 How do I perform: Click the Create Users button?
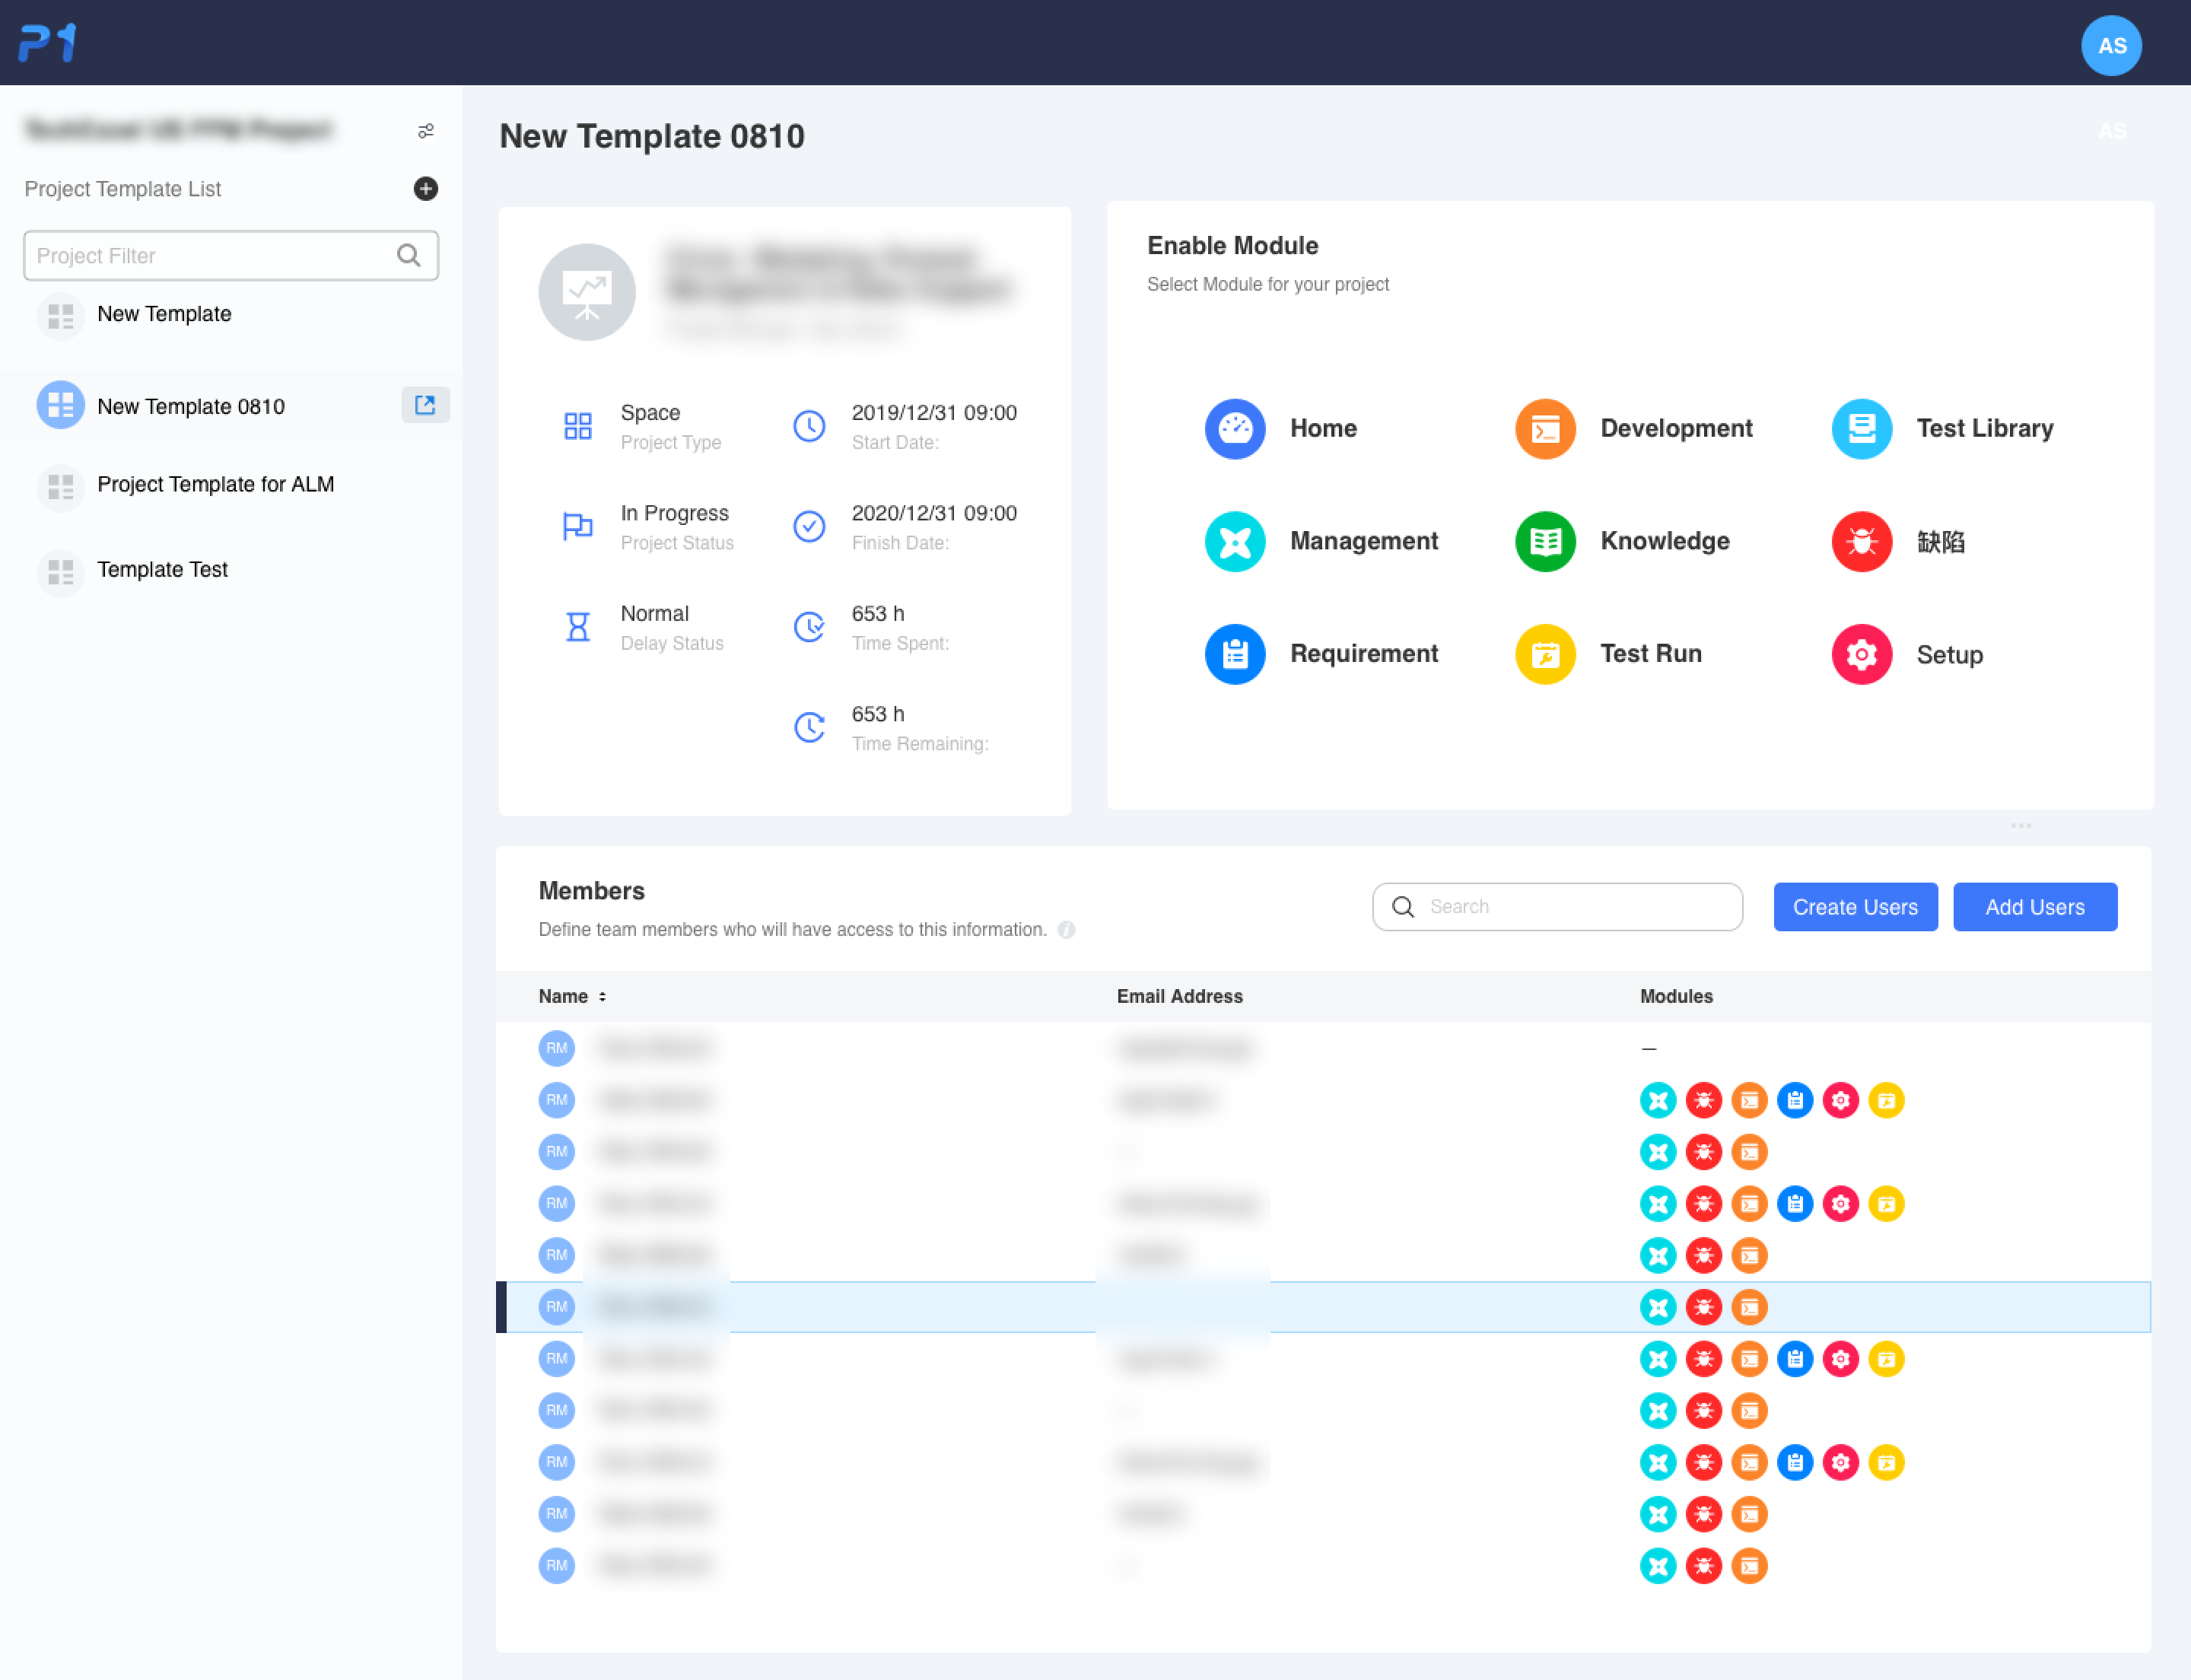click(1854, 907)
